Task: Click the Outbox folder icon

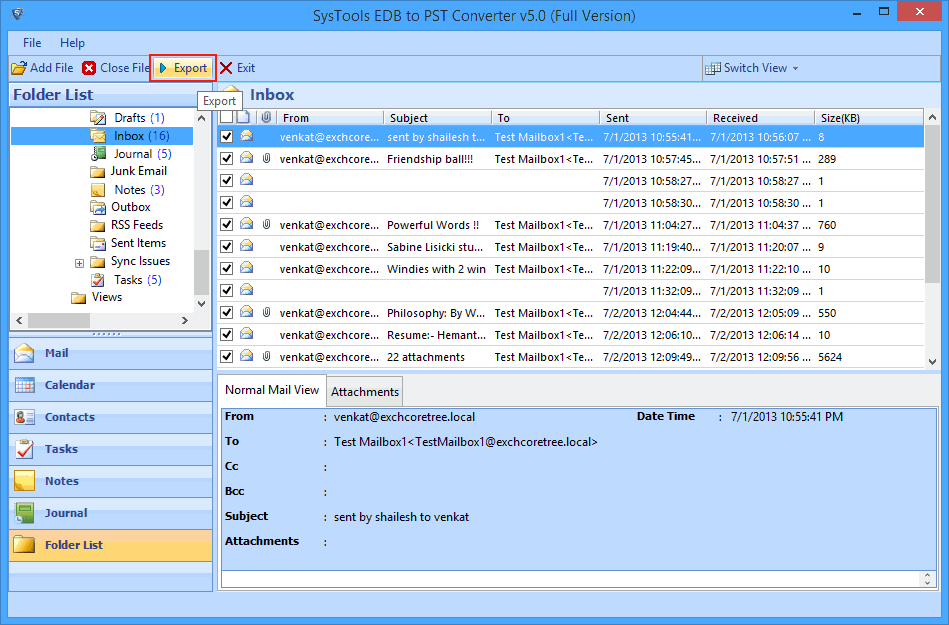Action: (98, 208)
